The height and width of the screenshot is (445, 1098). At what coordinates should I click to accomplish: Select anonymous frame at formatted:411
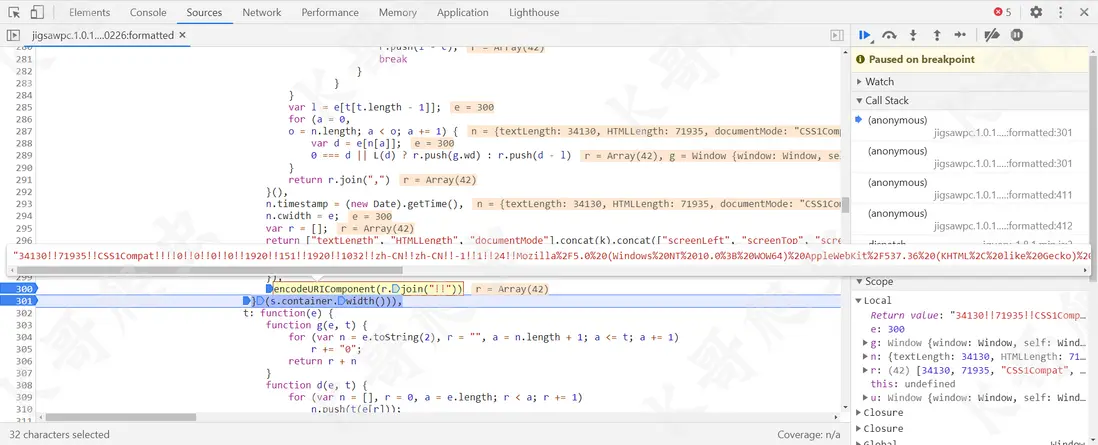tap(895, 182)
